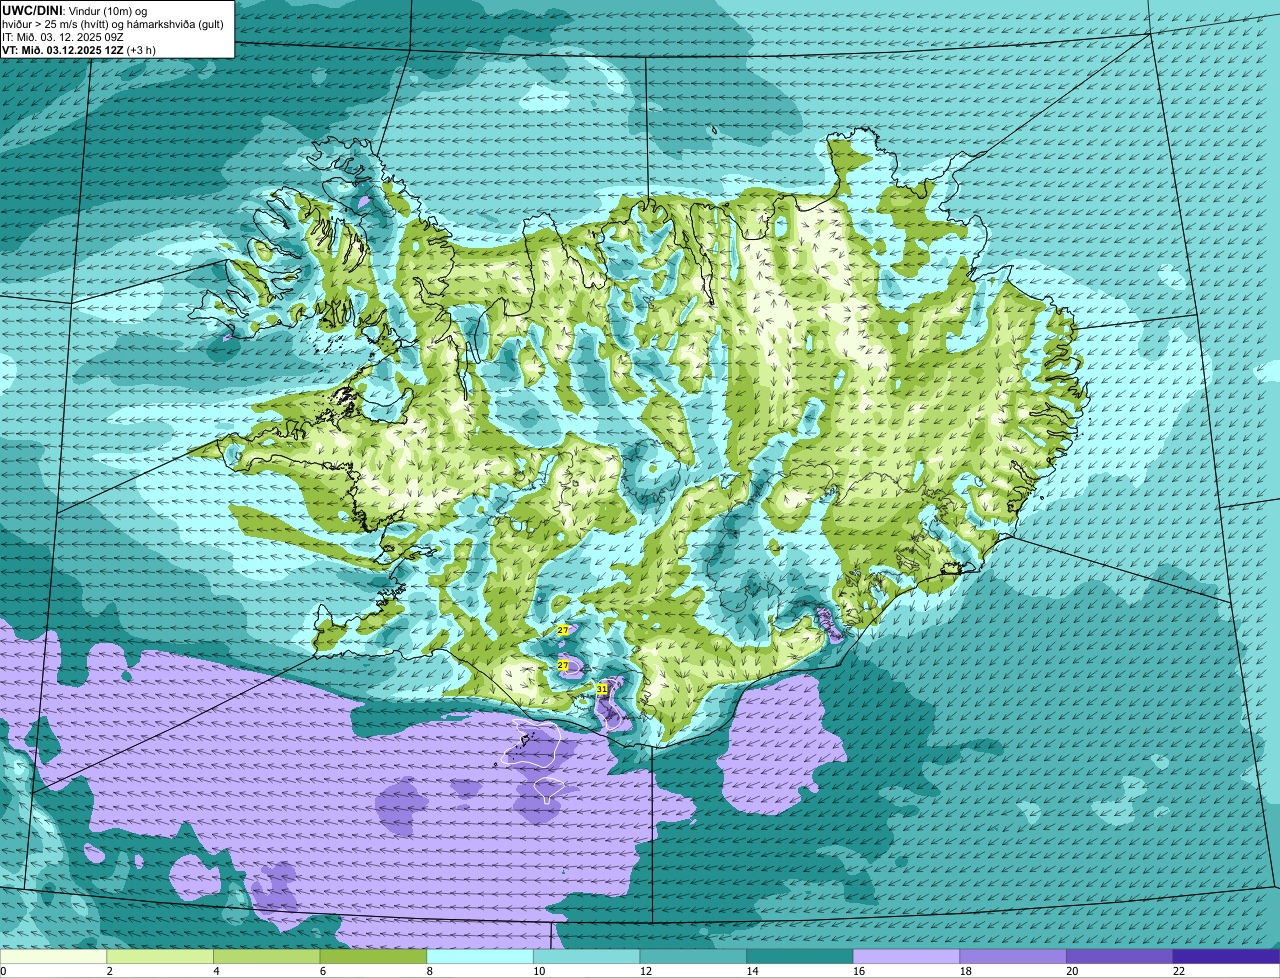Select the 2–4 m/s legend color swatch
Screen dimensions: 1280x978
[160, 956]
